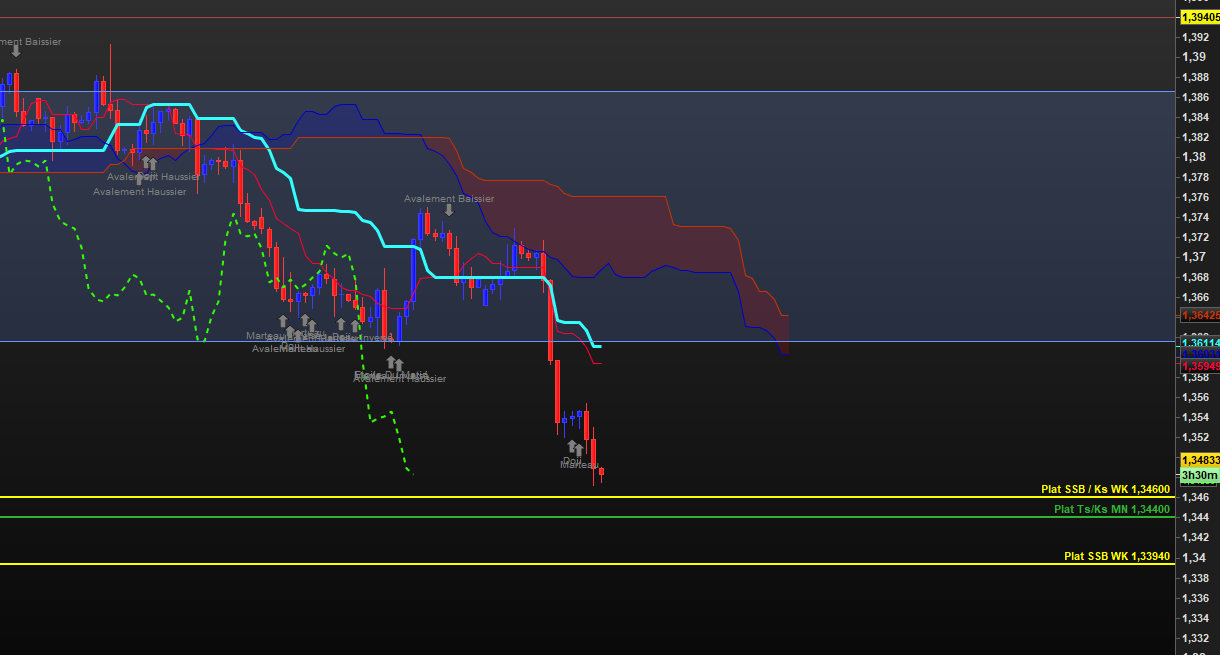1220x655 pixels.
Task: Select the 'Plat SSB WK 1,33940' label
Action: pos(1116,556)
